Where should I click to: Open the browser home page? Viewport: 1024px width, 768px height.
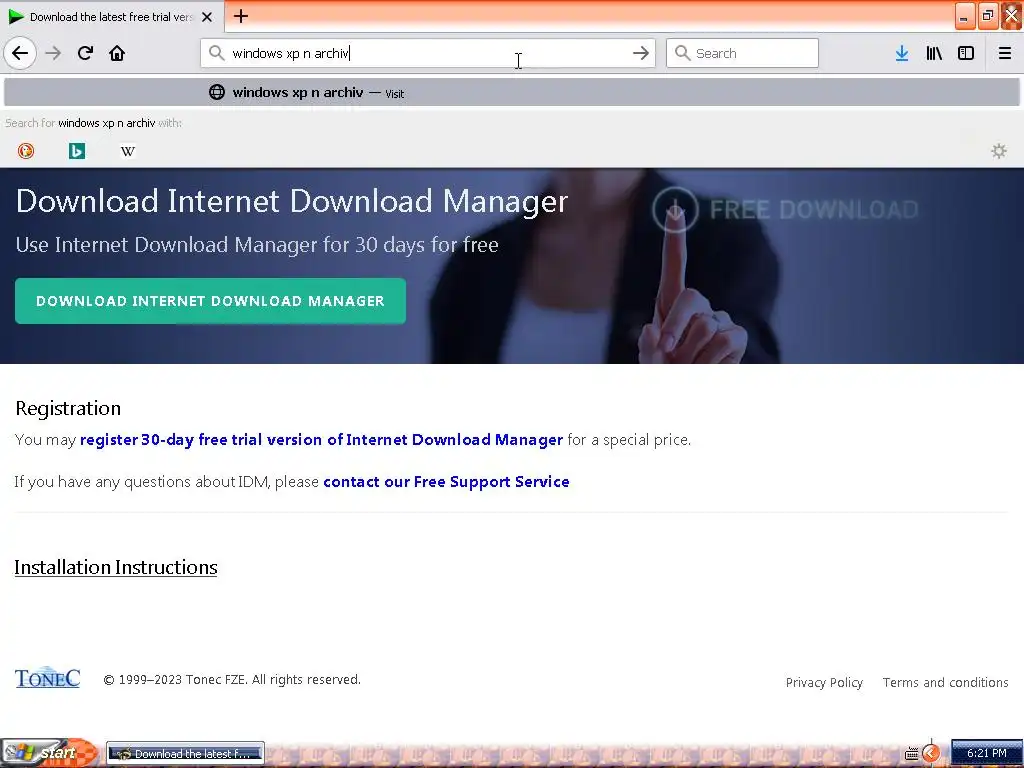coord(117,53)
